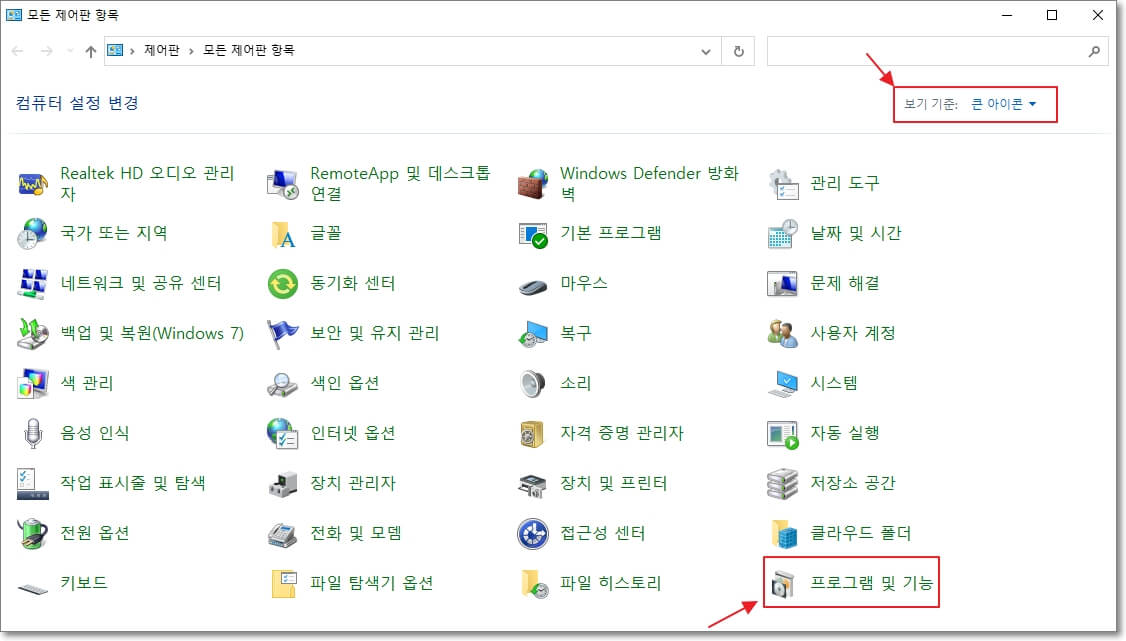This screenshot has height=641, width=1126.
Task: Open the 저장소 공간 icon
Action: [783, 484]
